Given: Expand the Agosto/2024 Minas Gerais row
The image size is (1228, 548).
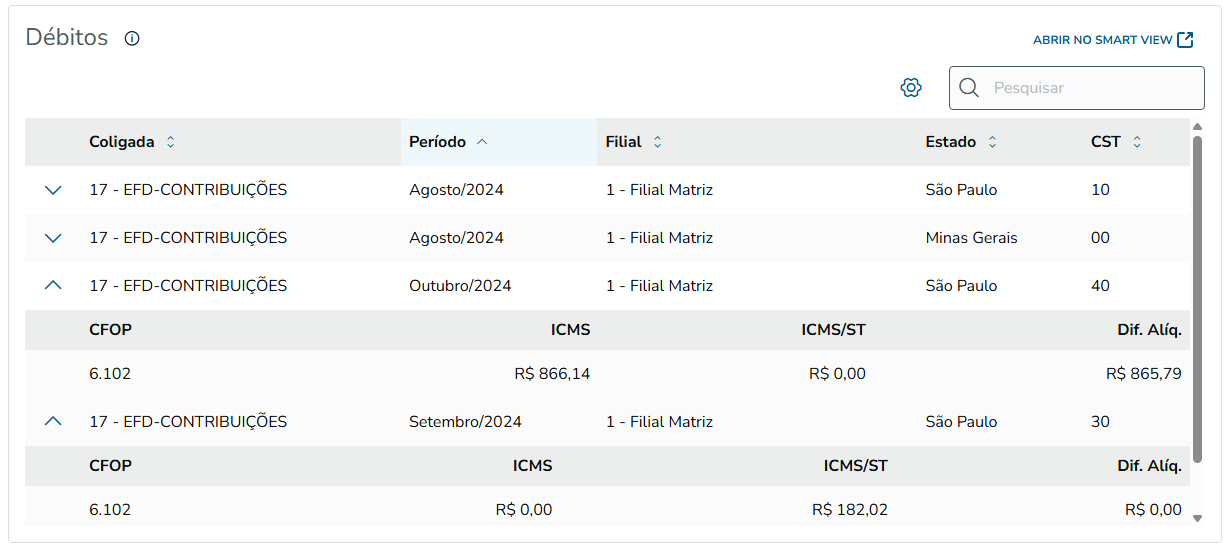Looking at the screenshot, I should (54, 238).
